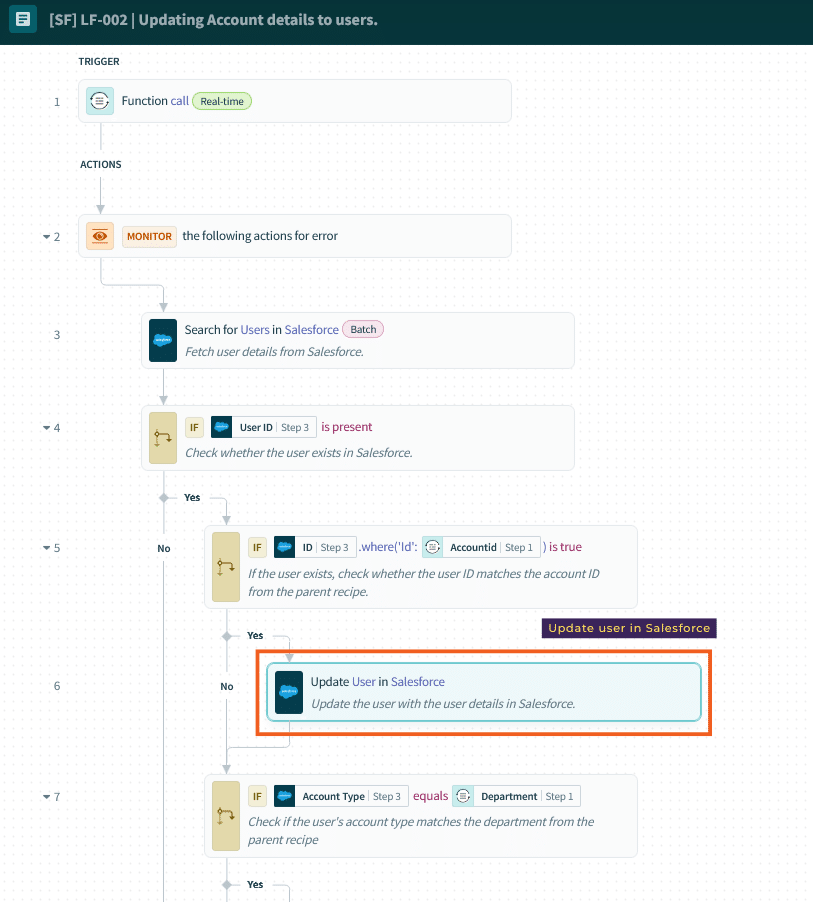
Task: Click step number 3
Action: point(57,335)
